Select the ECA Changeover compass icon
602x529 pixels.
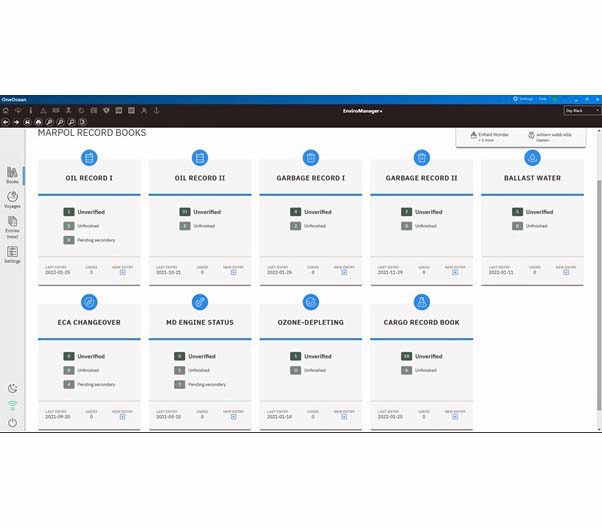tap(89, 302)
